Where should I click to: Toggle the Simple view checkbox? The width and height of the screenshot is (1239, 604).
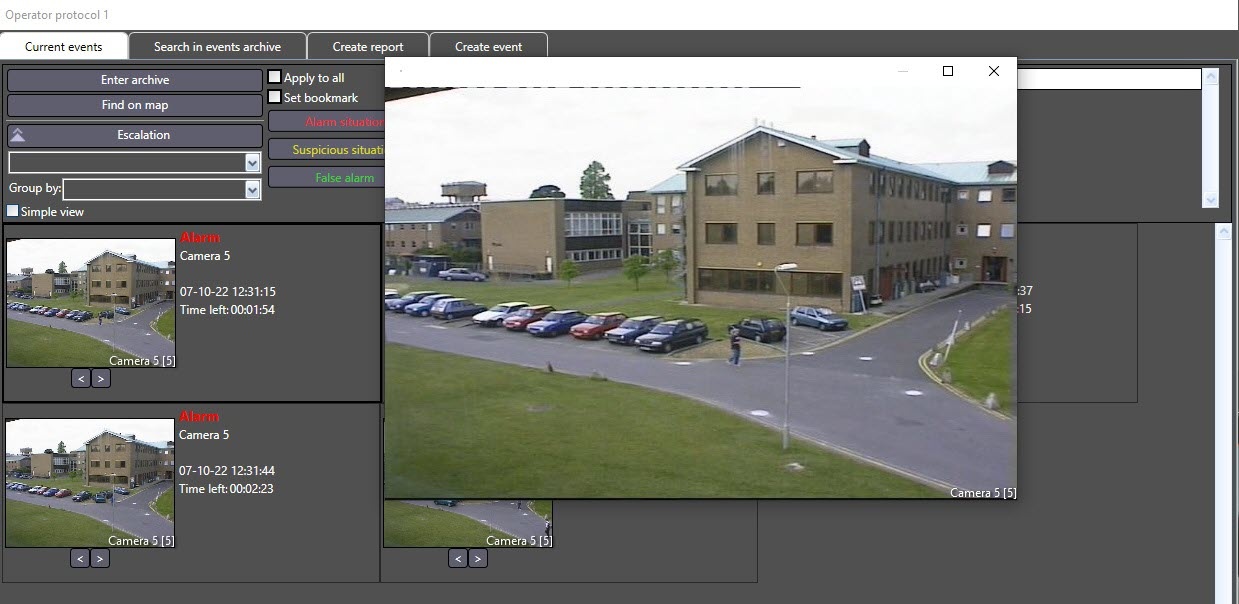tap(13, 211)
